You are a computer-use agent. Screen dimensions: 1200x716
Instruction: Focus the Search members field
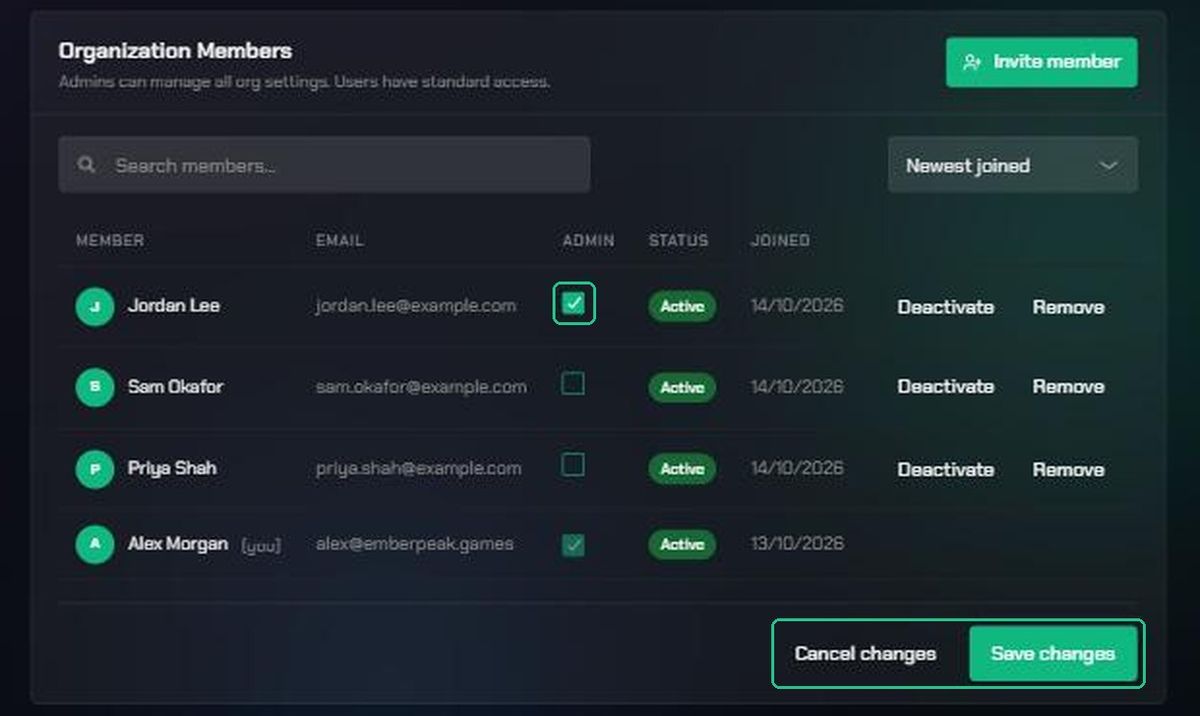pos(324,165)
